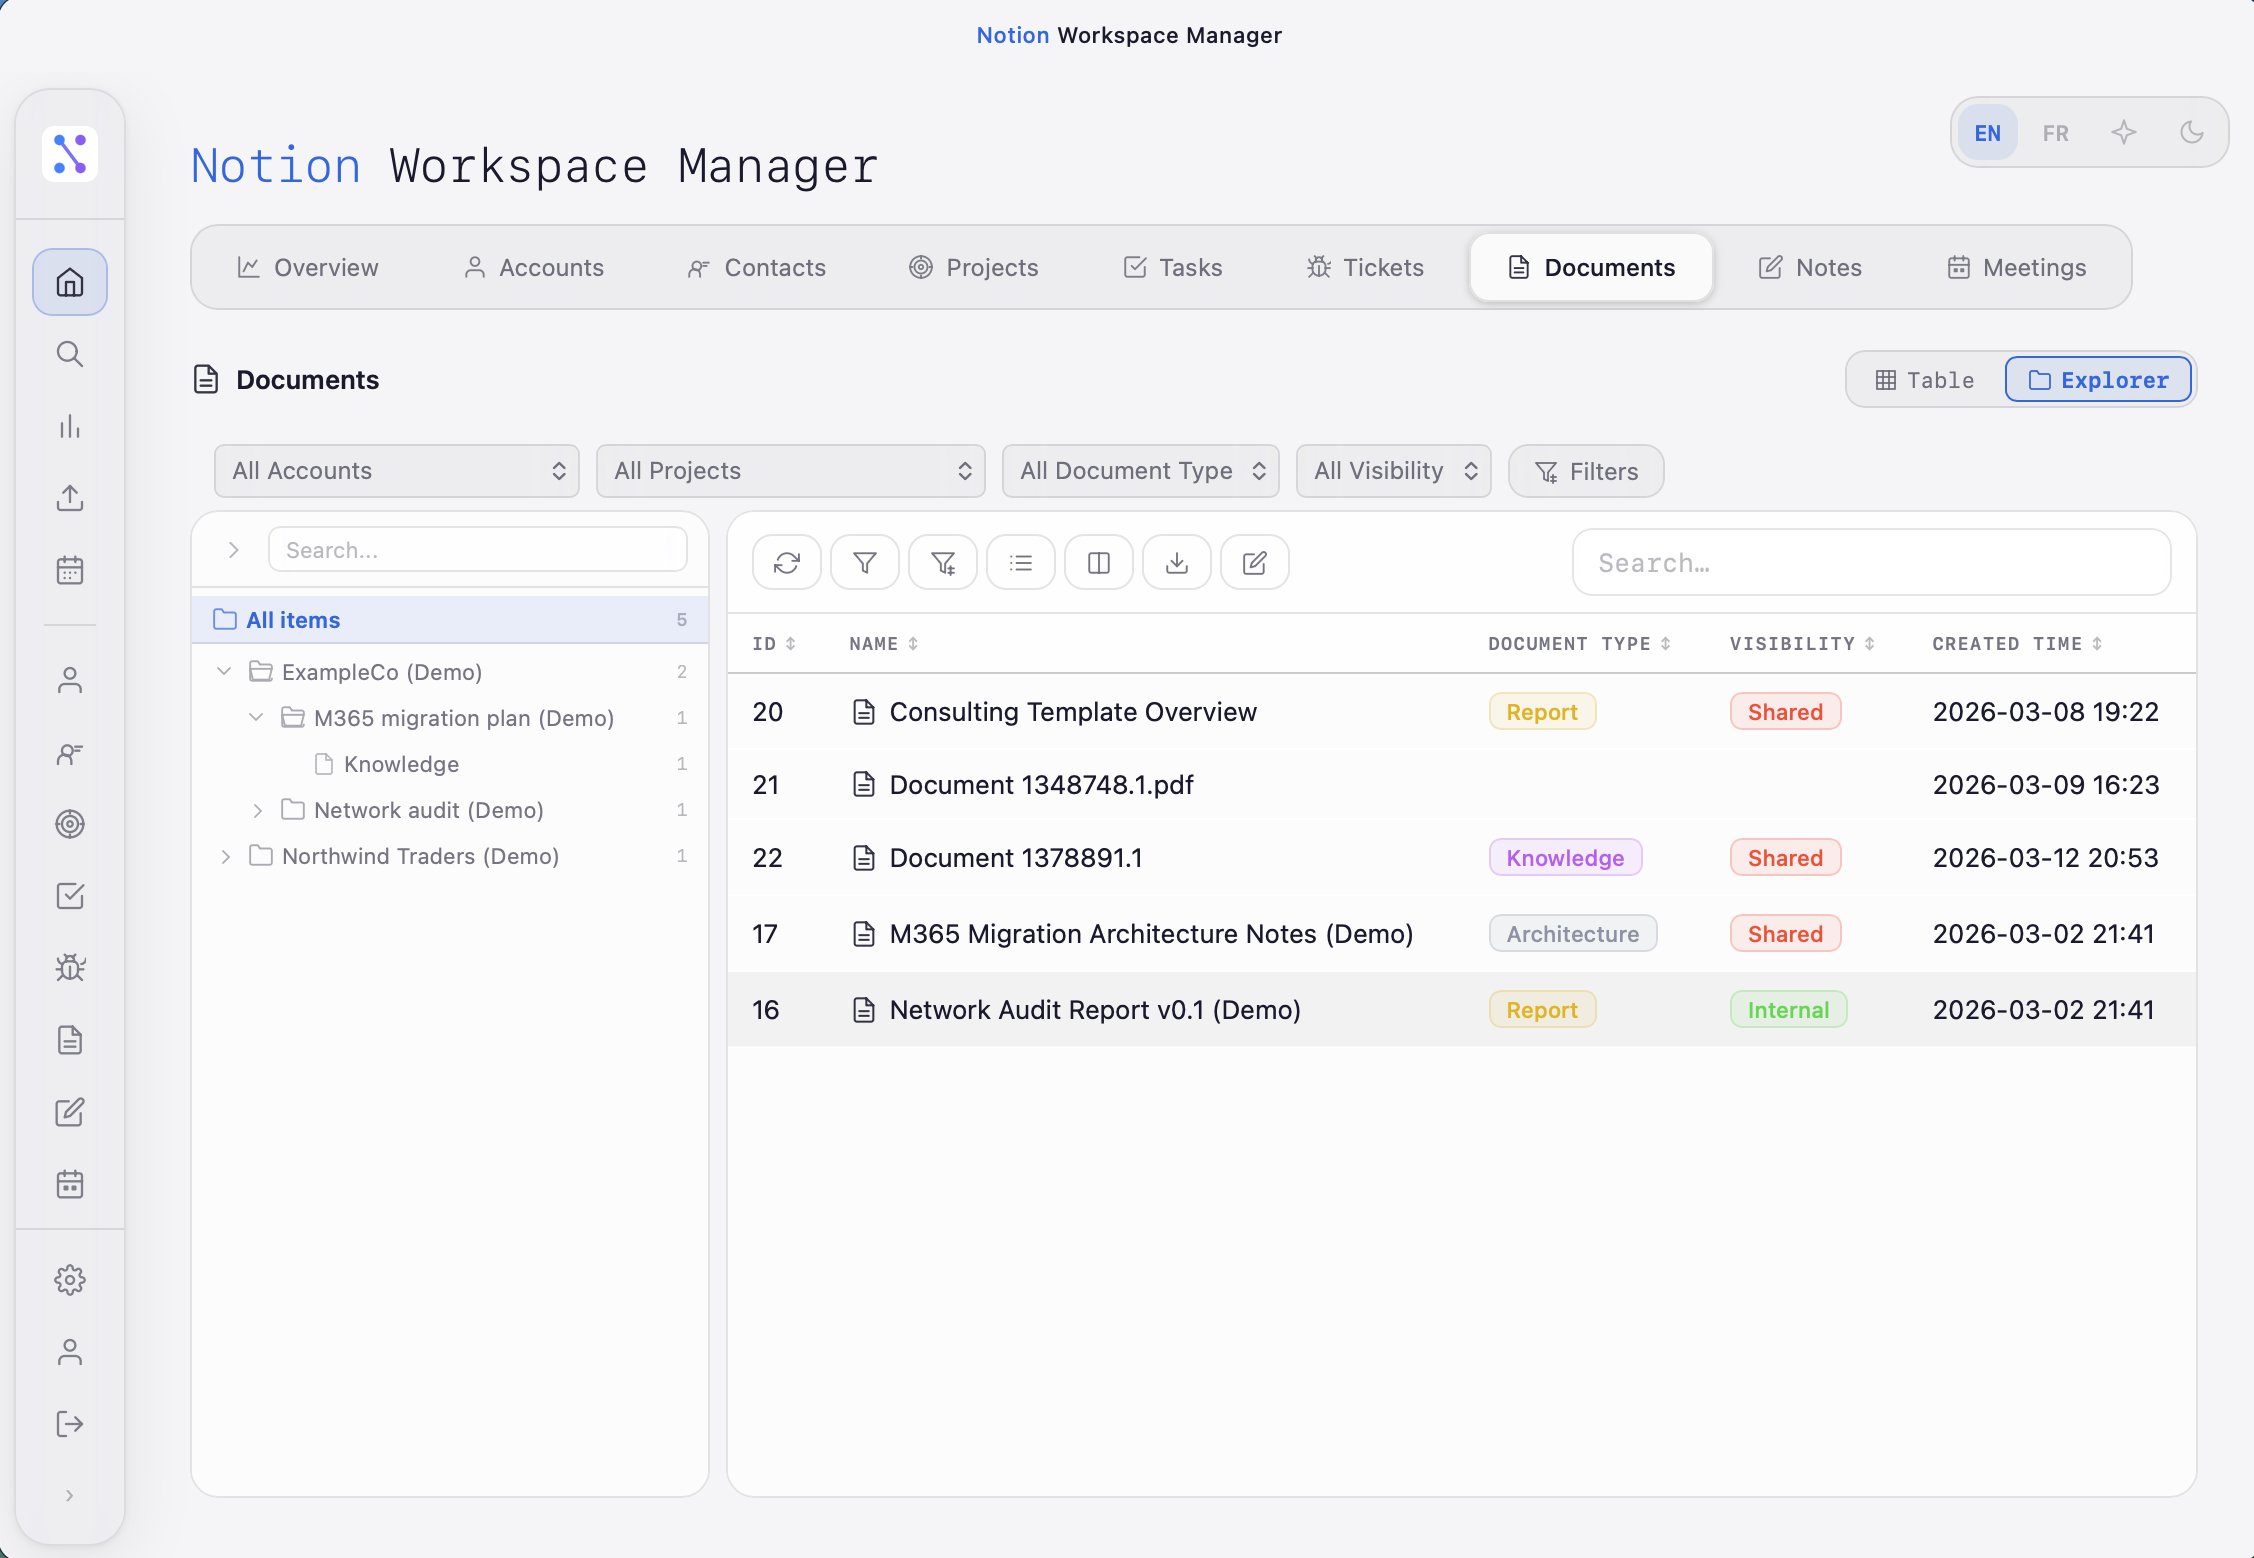This screenshot has height=1558, width=2254.
Task: Open the All Accounts dropdown
Action: (396, 470)
